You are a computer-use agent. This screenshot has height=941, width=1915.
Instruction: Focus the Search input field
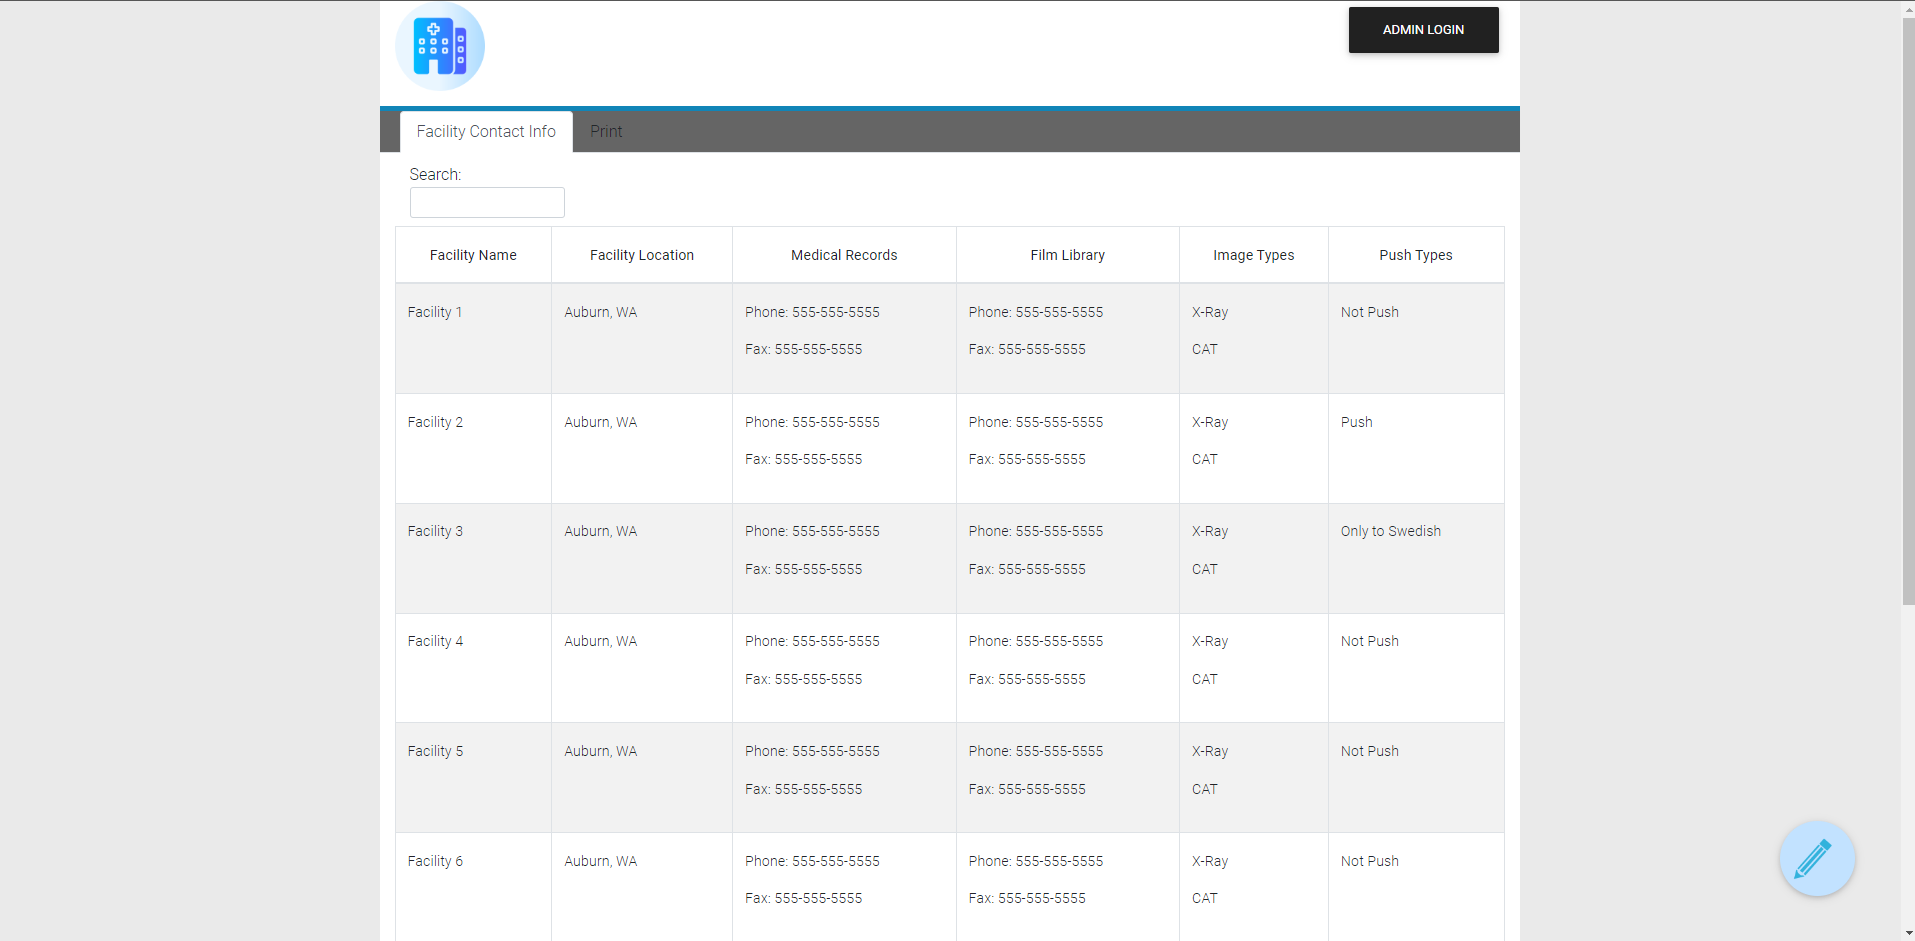tap(487, 203)
